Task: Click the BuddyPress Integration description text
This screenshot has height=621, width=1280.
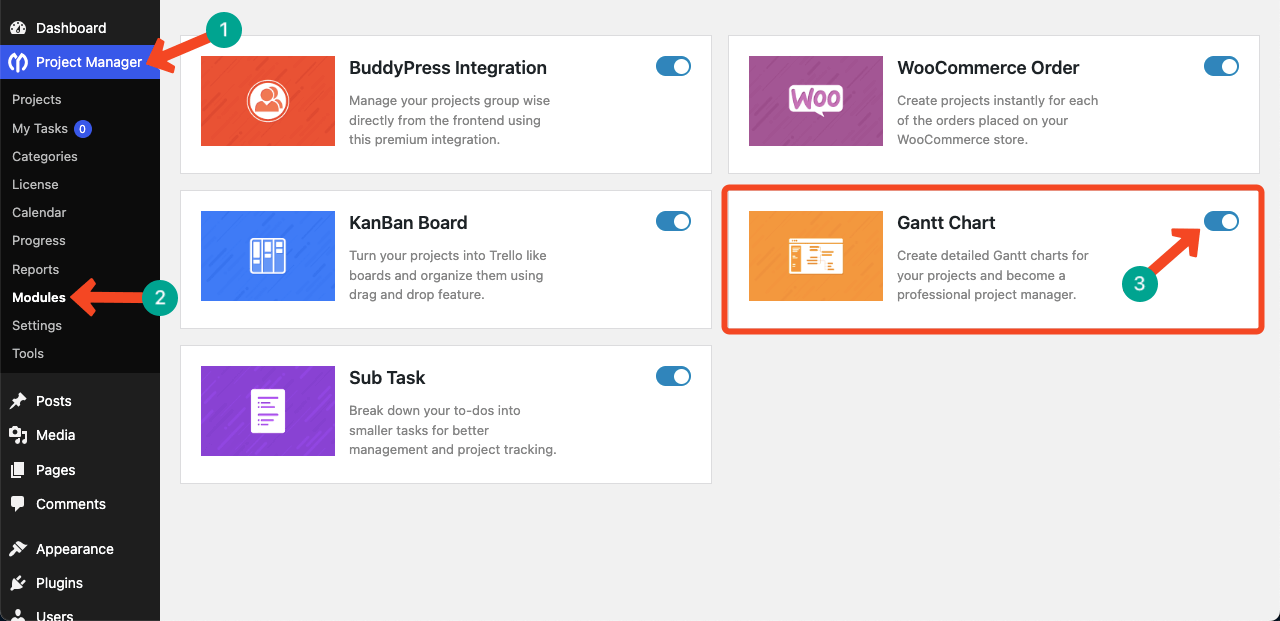Action: click(x=449, y=120)
